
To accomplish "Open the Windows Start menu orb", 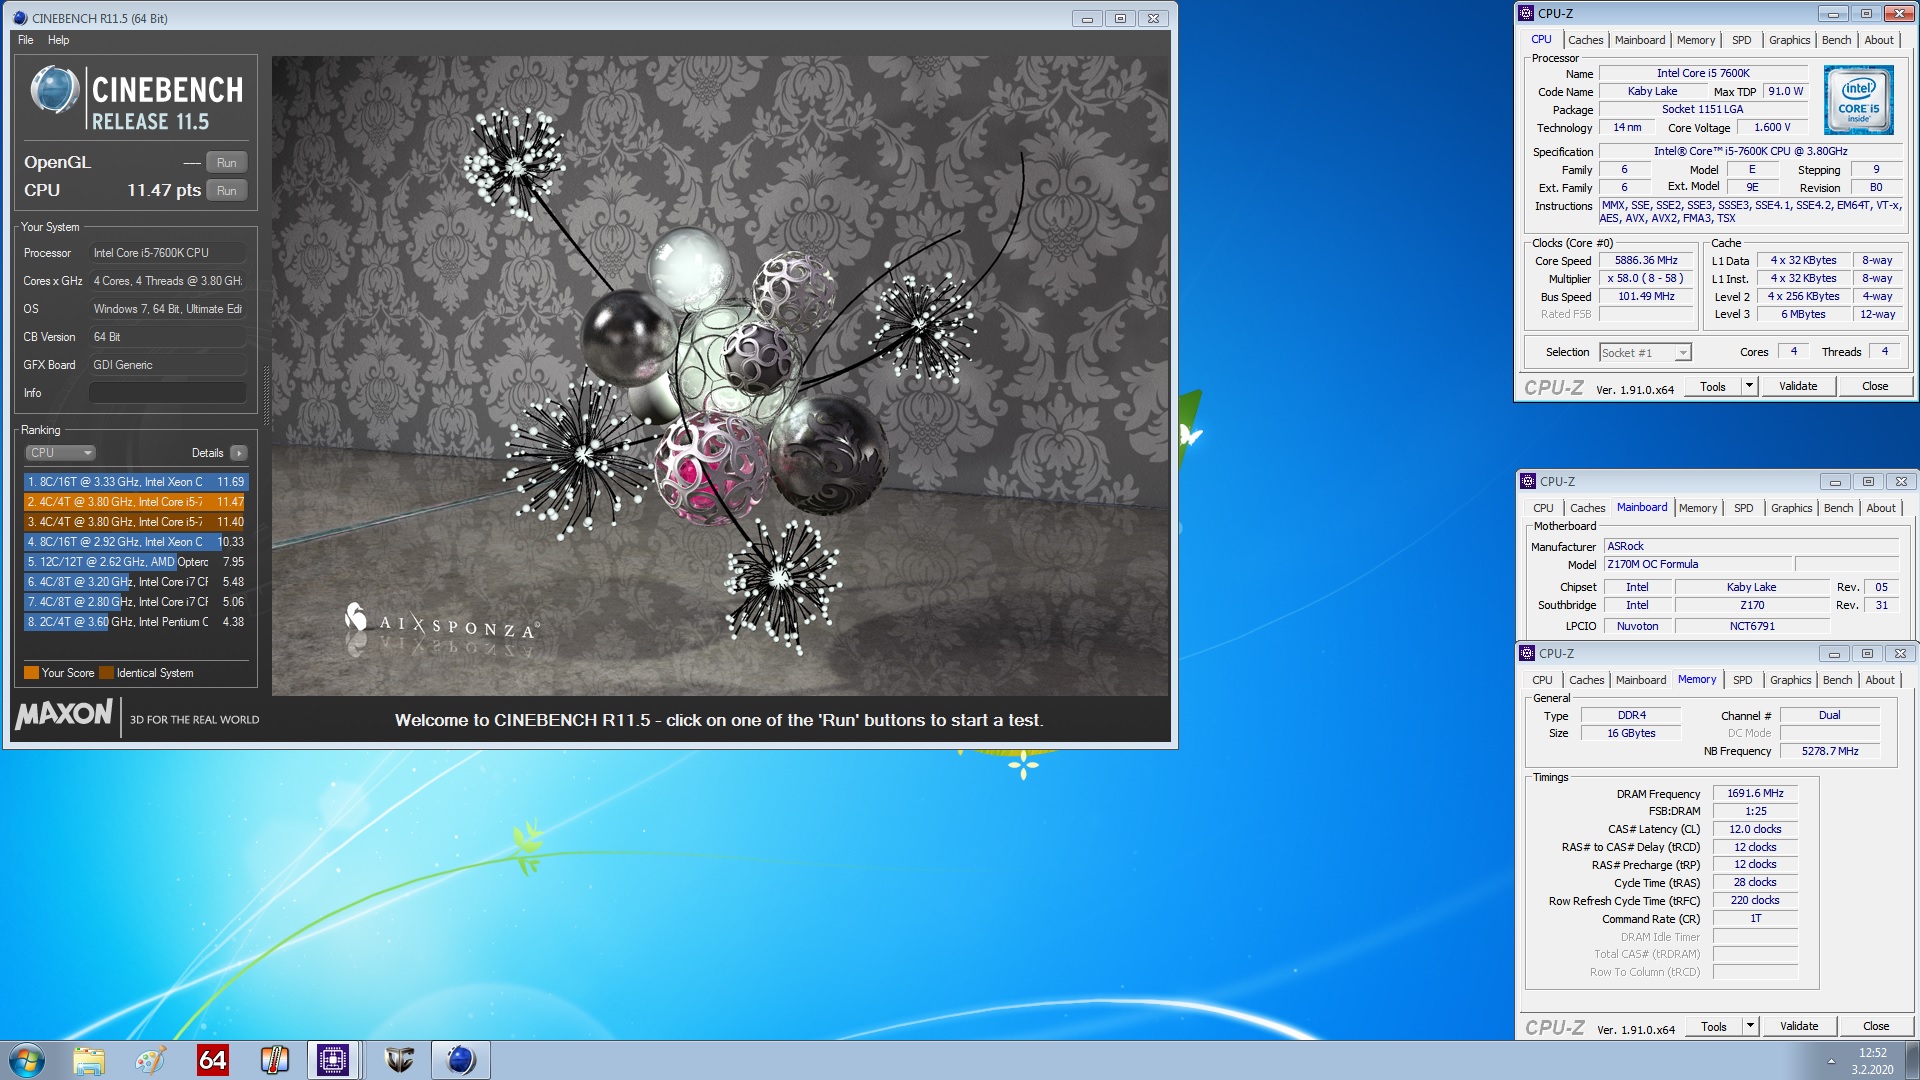I will (27, 1060).
